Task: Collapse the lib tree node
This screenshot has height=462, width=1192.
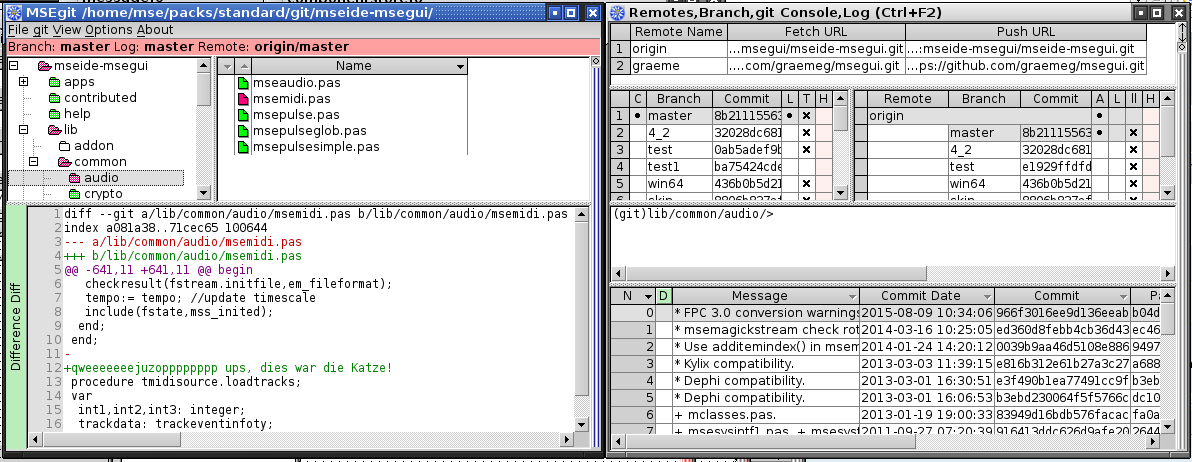Action: point(23,130)
